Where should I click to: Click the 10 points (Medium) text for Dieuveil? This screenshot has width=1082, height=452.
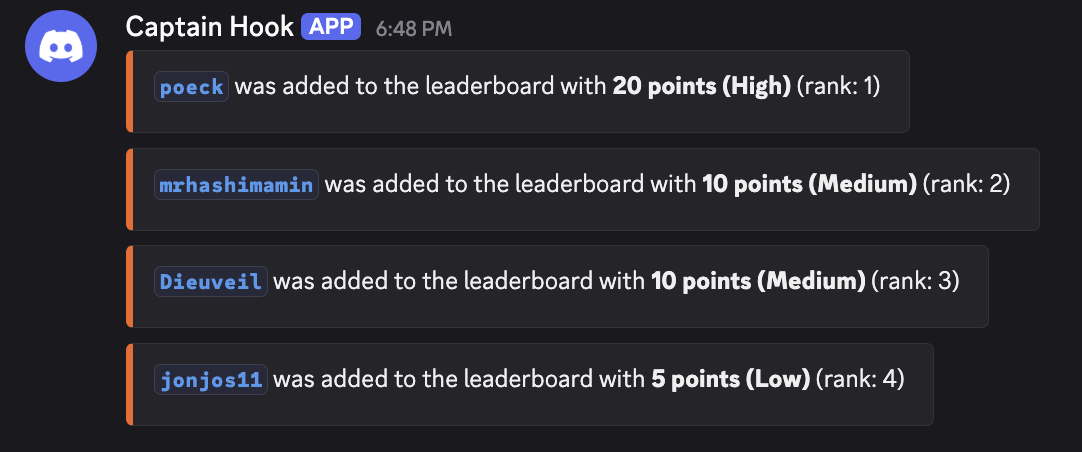click(758, 282)
